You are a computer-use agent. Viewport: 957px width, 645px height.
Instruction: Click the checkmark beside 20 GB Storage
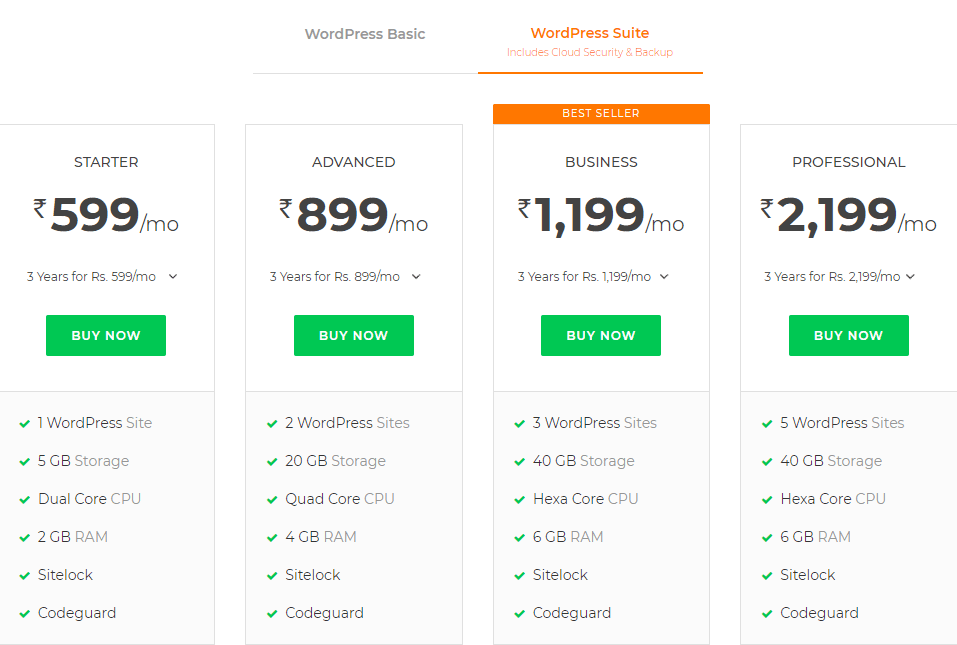coord(272,460)
